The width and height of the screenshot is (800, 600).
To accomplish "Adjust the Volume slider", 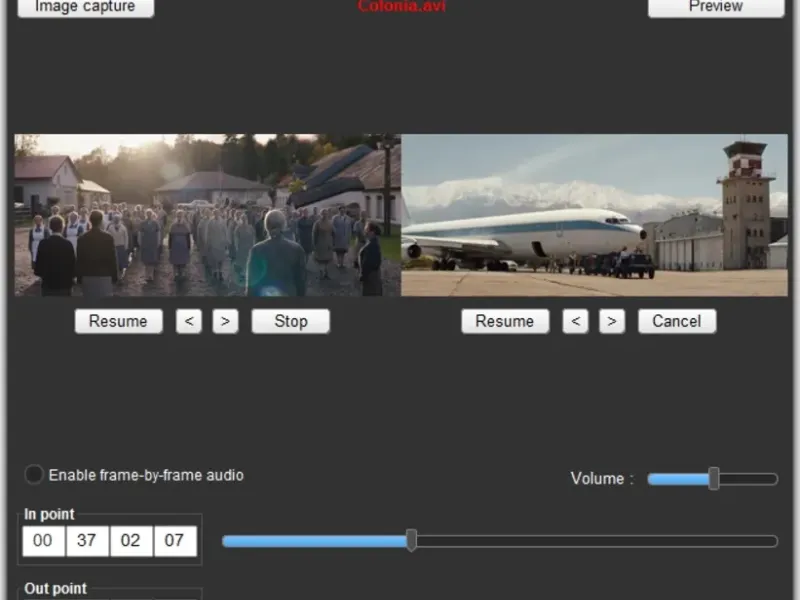I will tap(714, 479).
